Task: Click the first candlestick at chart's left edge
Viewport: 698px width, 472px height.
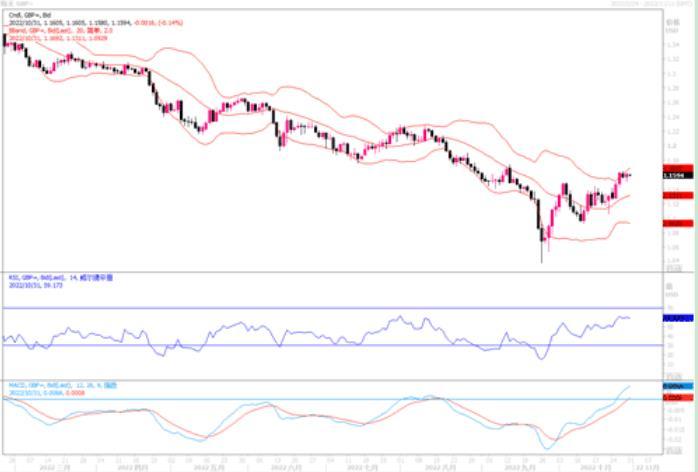Action: (6, 42)
